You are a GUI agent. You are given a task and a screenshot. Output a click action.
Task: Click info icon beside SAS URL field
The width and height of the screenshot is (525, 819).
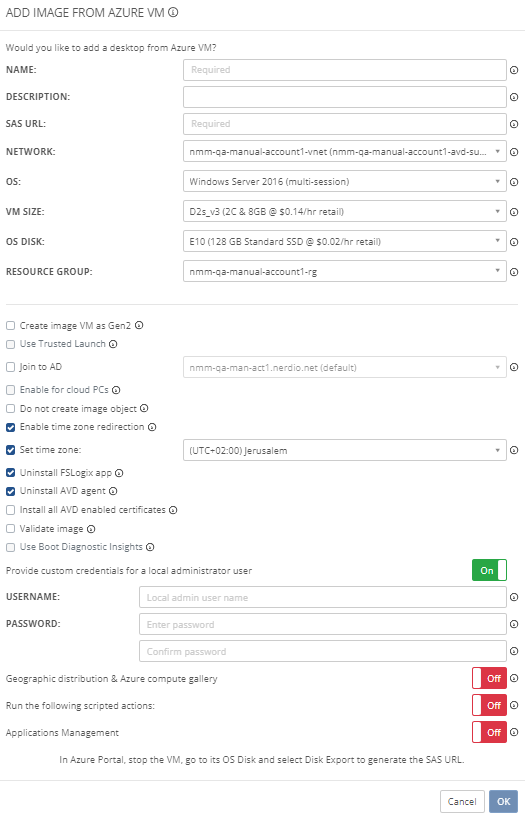click(514, 124)
